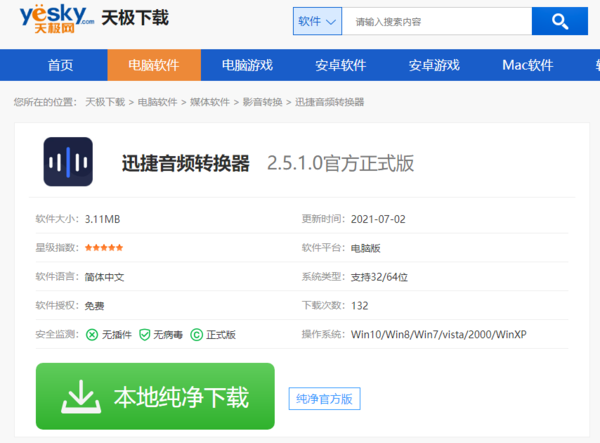Viewport: 600px width, 443px height.
Task: Open the 首页 navigation tab
Action: point(60,65)
